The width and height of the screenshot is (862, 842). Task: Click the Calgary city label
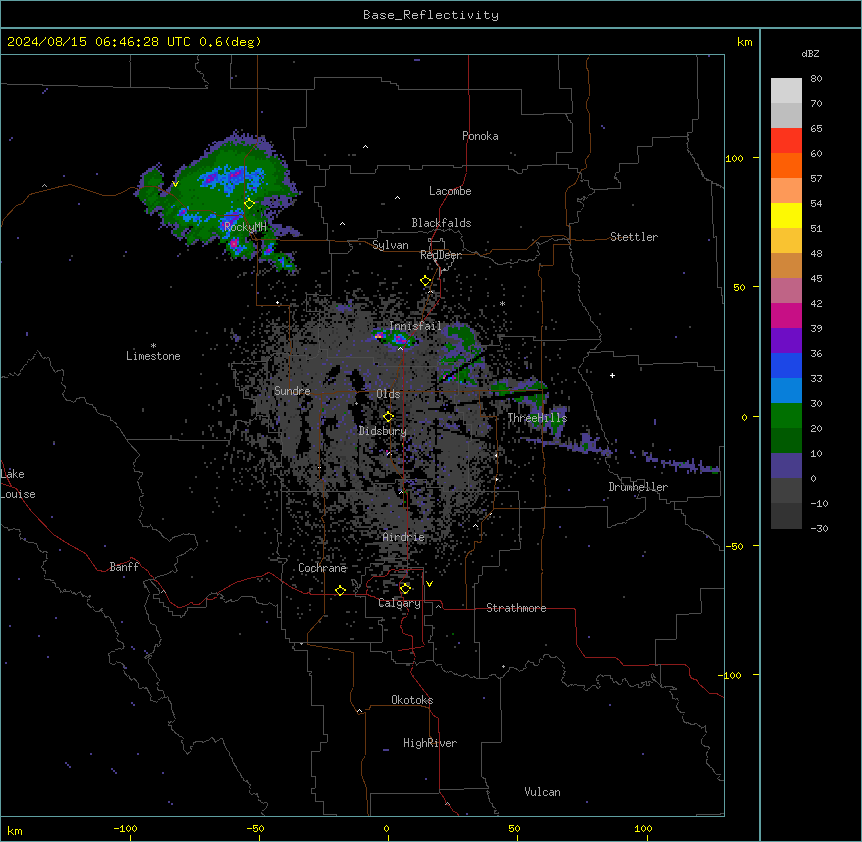pos(399,603)
